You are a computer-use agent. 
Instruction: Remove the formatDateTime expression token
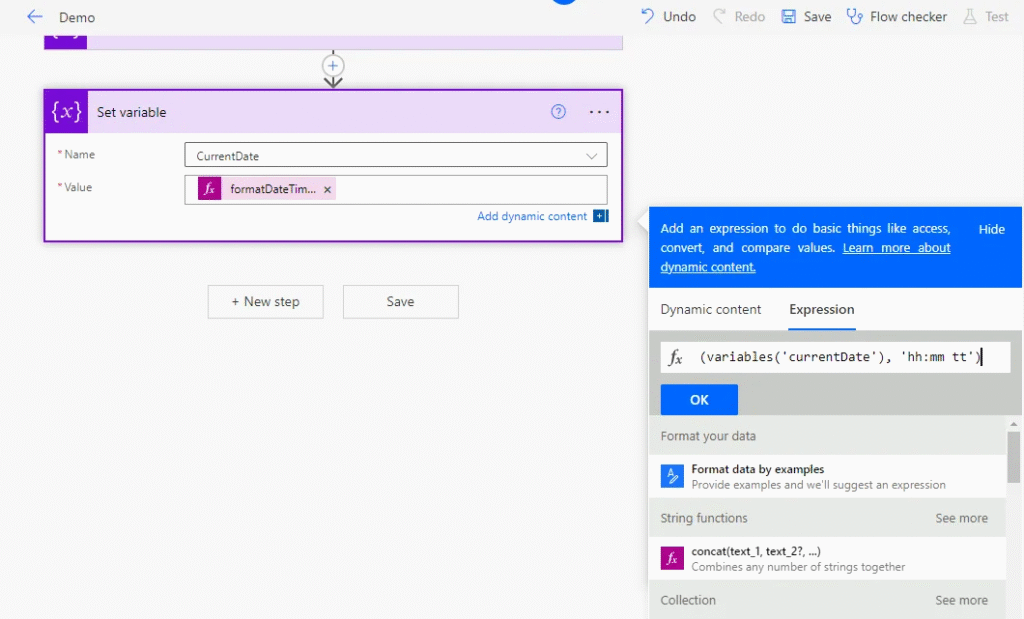click(x=328, y=189)
